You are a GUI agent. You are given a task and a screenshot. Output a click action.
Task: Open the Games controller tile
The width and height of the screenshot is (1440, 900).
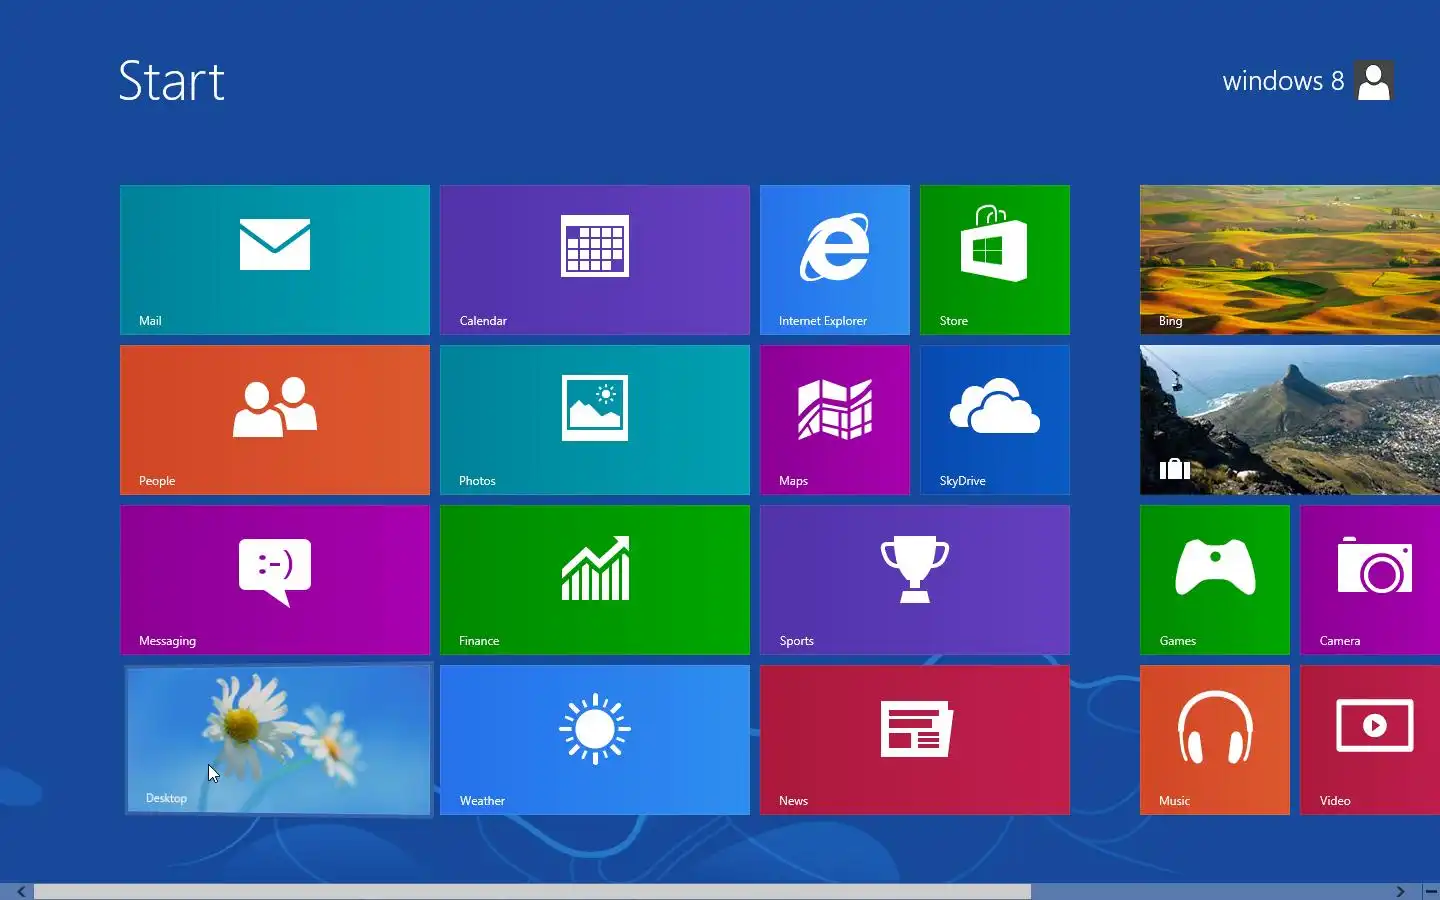click(x=1215, y=580)
